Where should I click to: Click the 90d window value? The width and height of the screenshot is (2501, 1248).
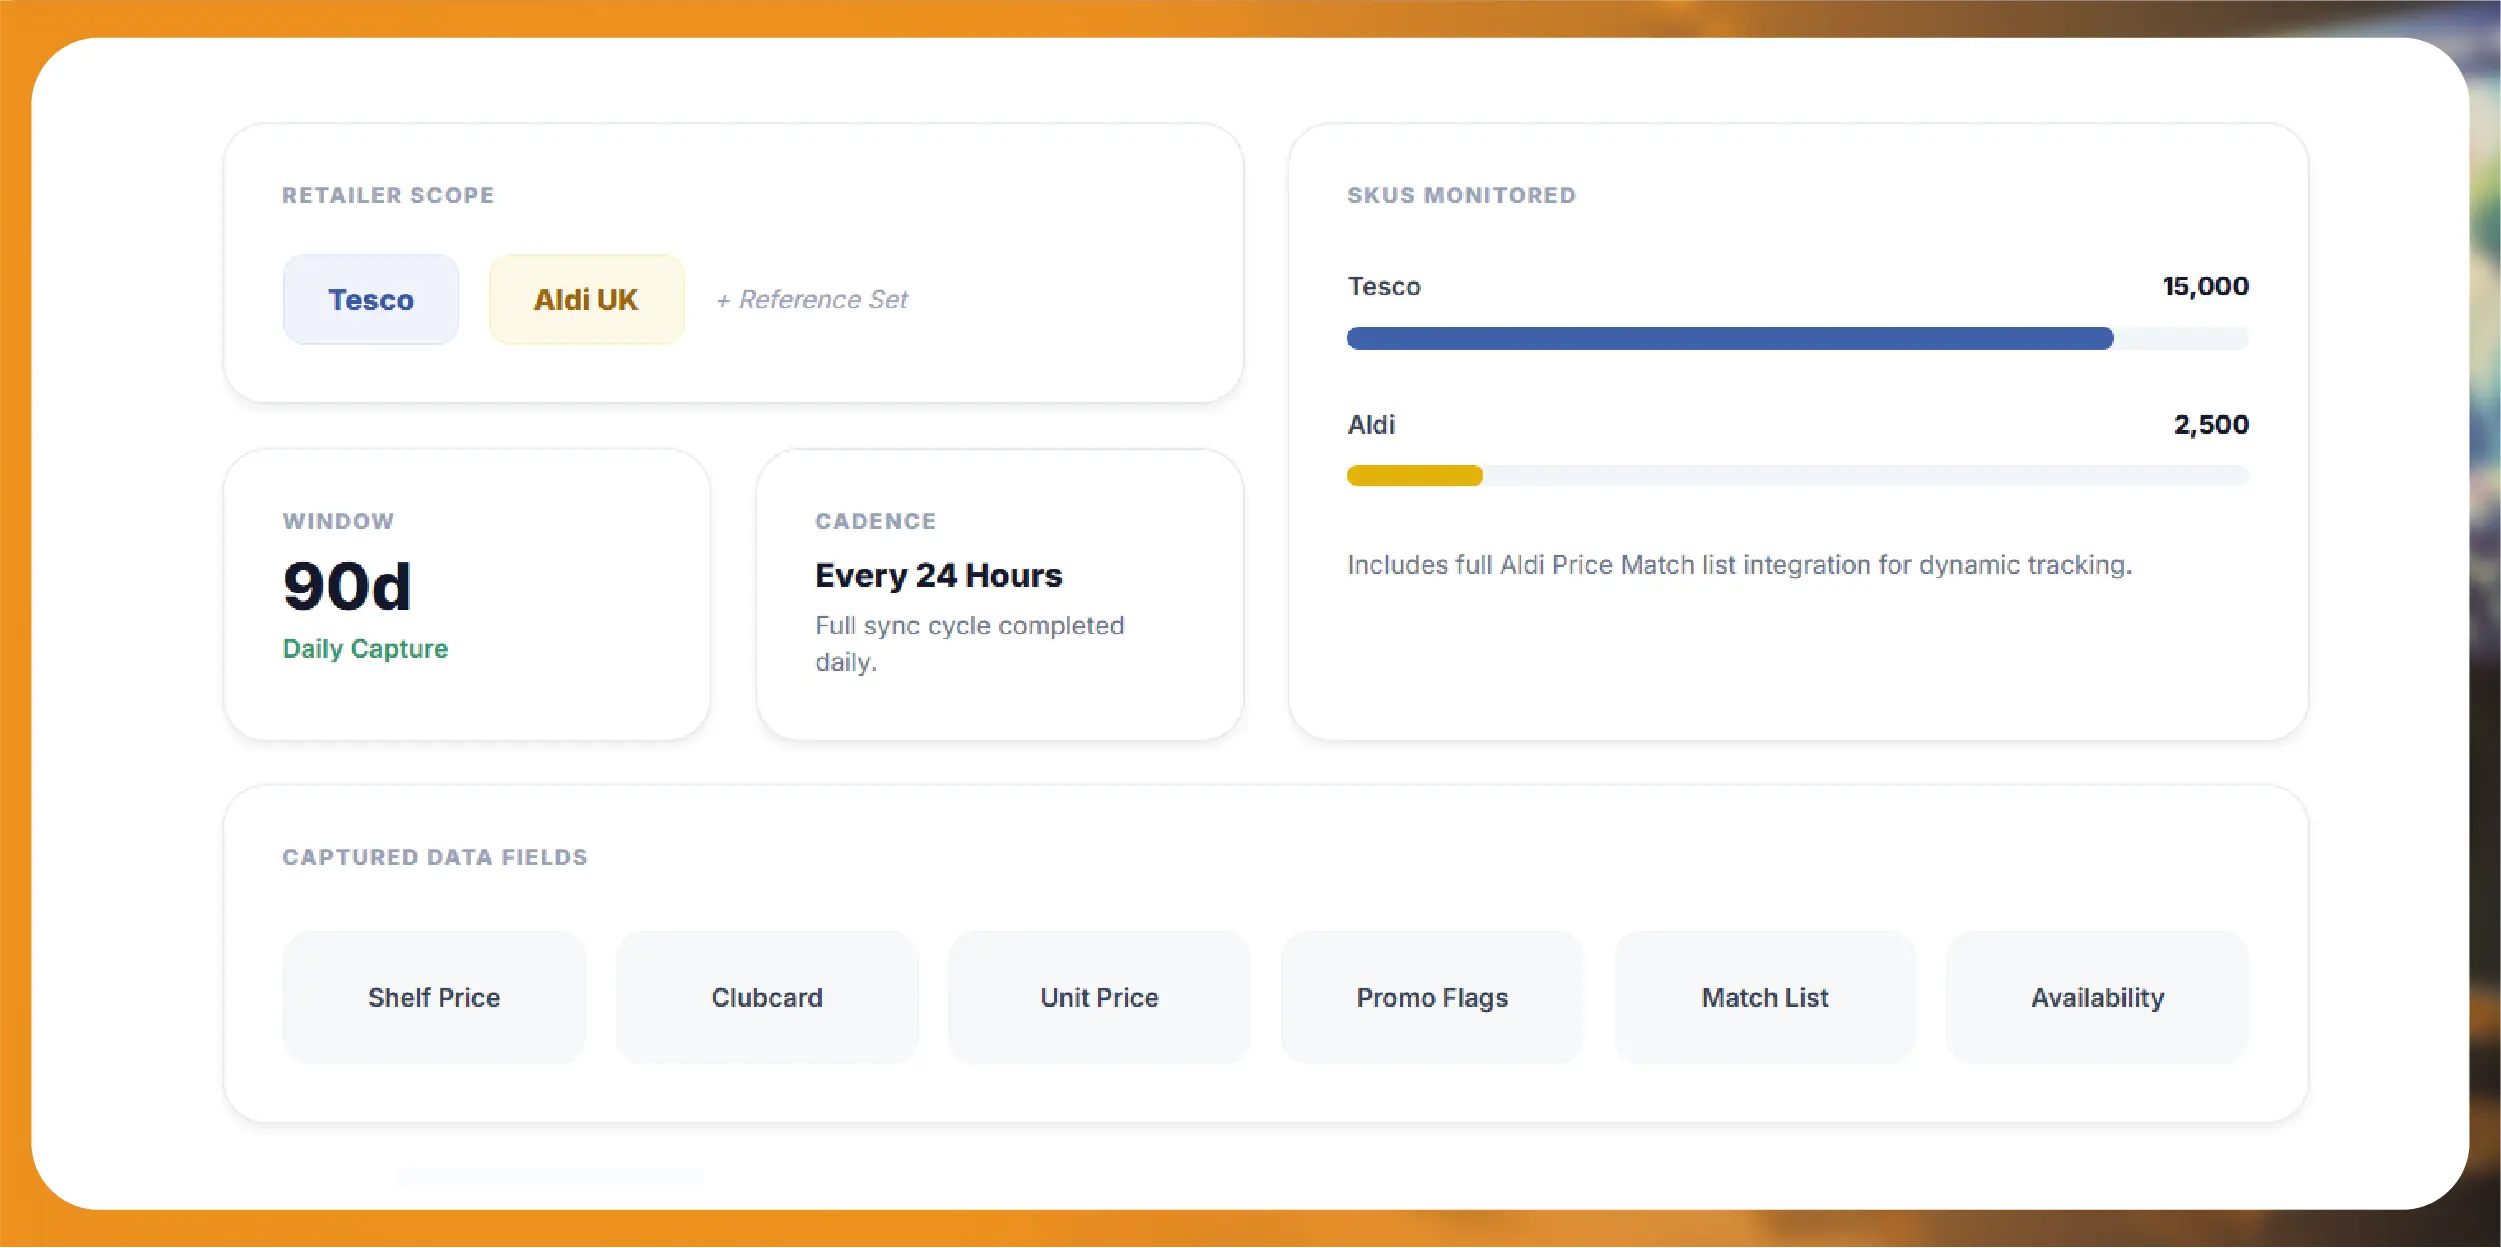(347, 586)
